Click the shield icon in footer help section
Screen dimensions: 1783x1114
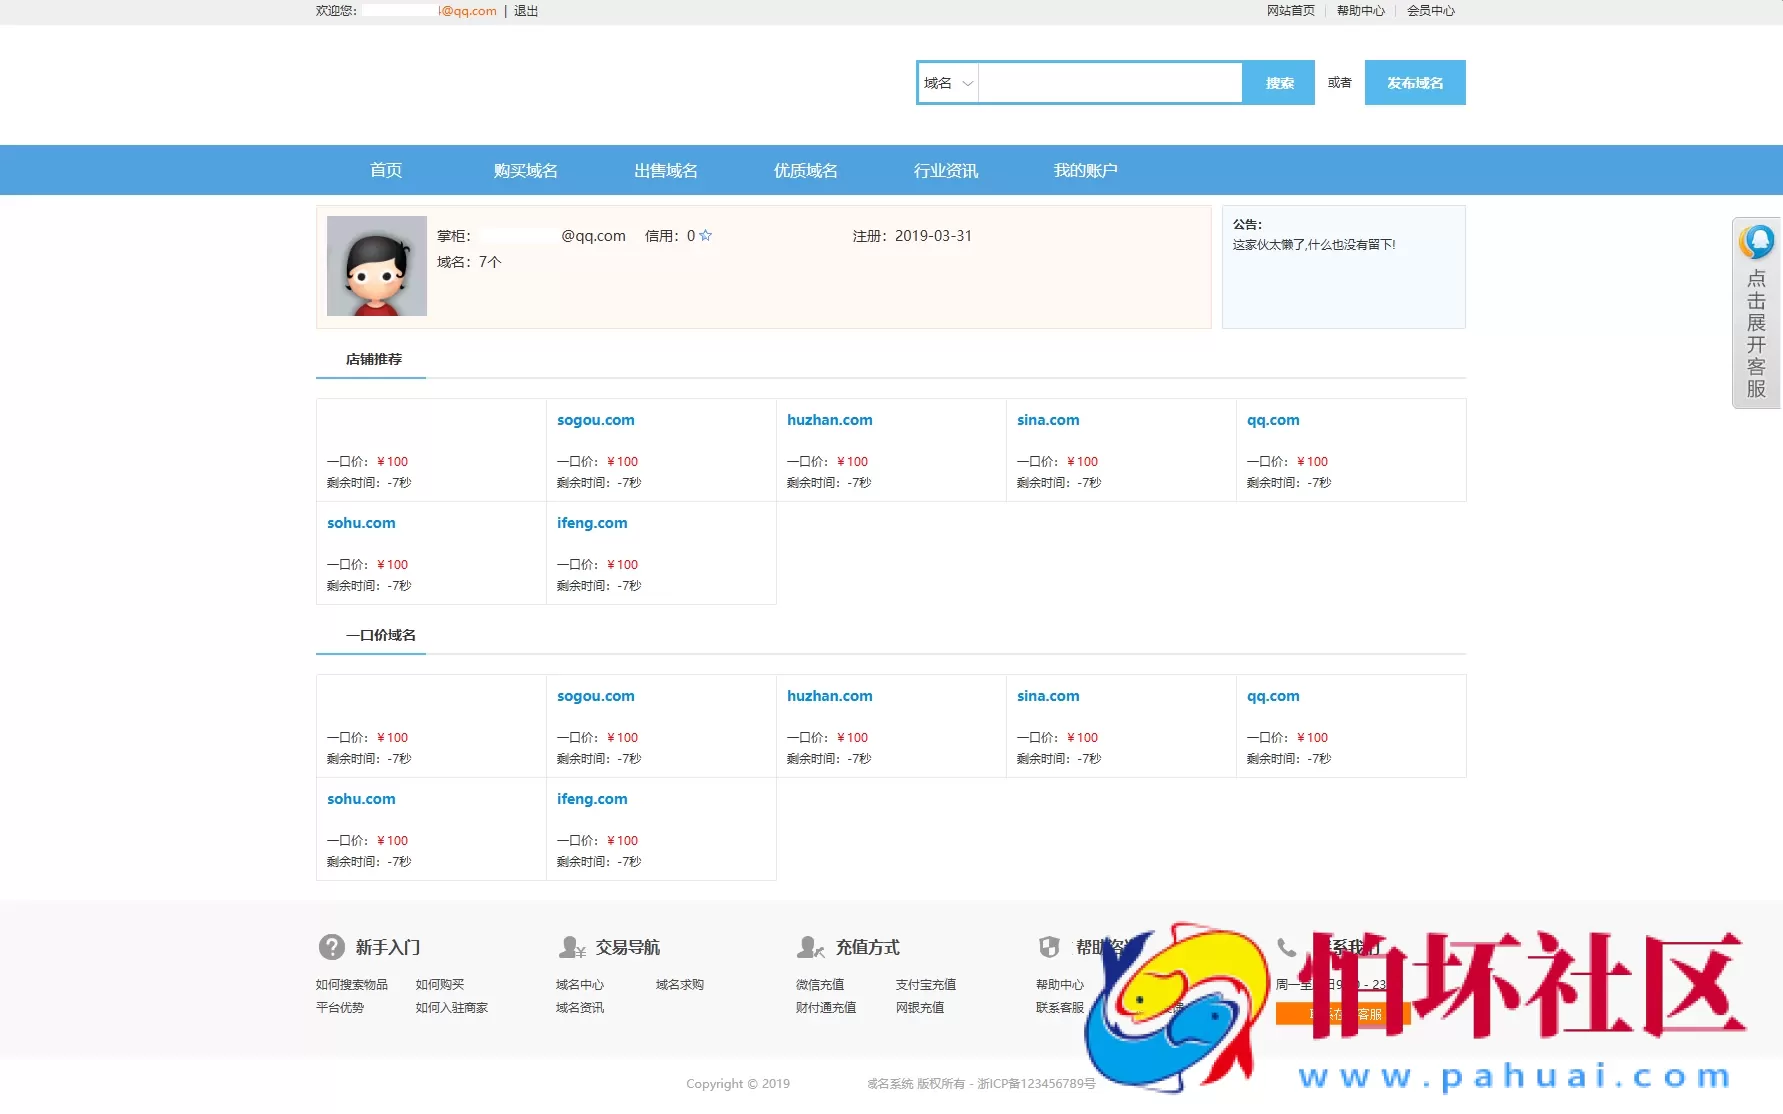(1049, 947)
